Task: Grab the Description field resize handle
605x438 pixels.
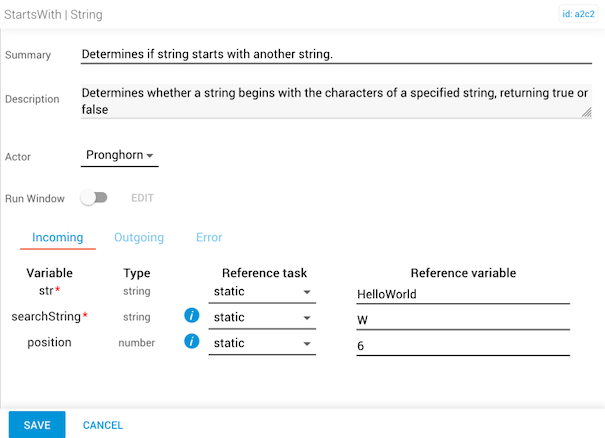Action: point(586,112)
